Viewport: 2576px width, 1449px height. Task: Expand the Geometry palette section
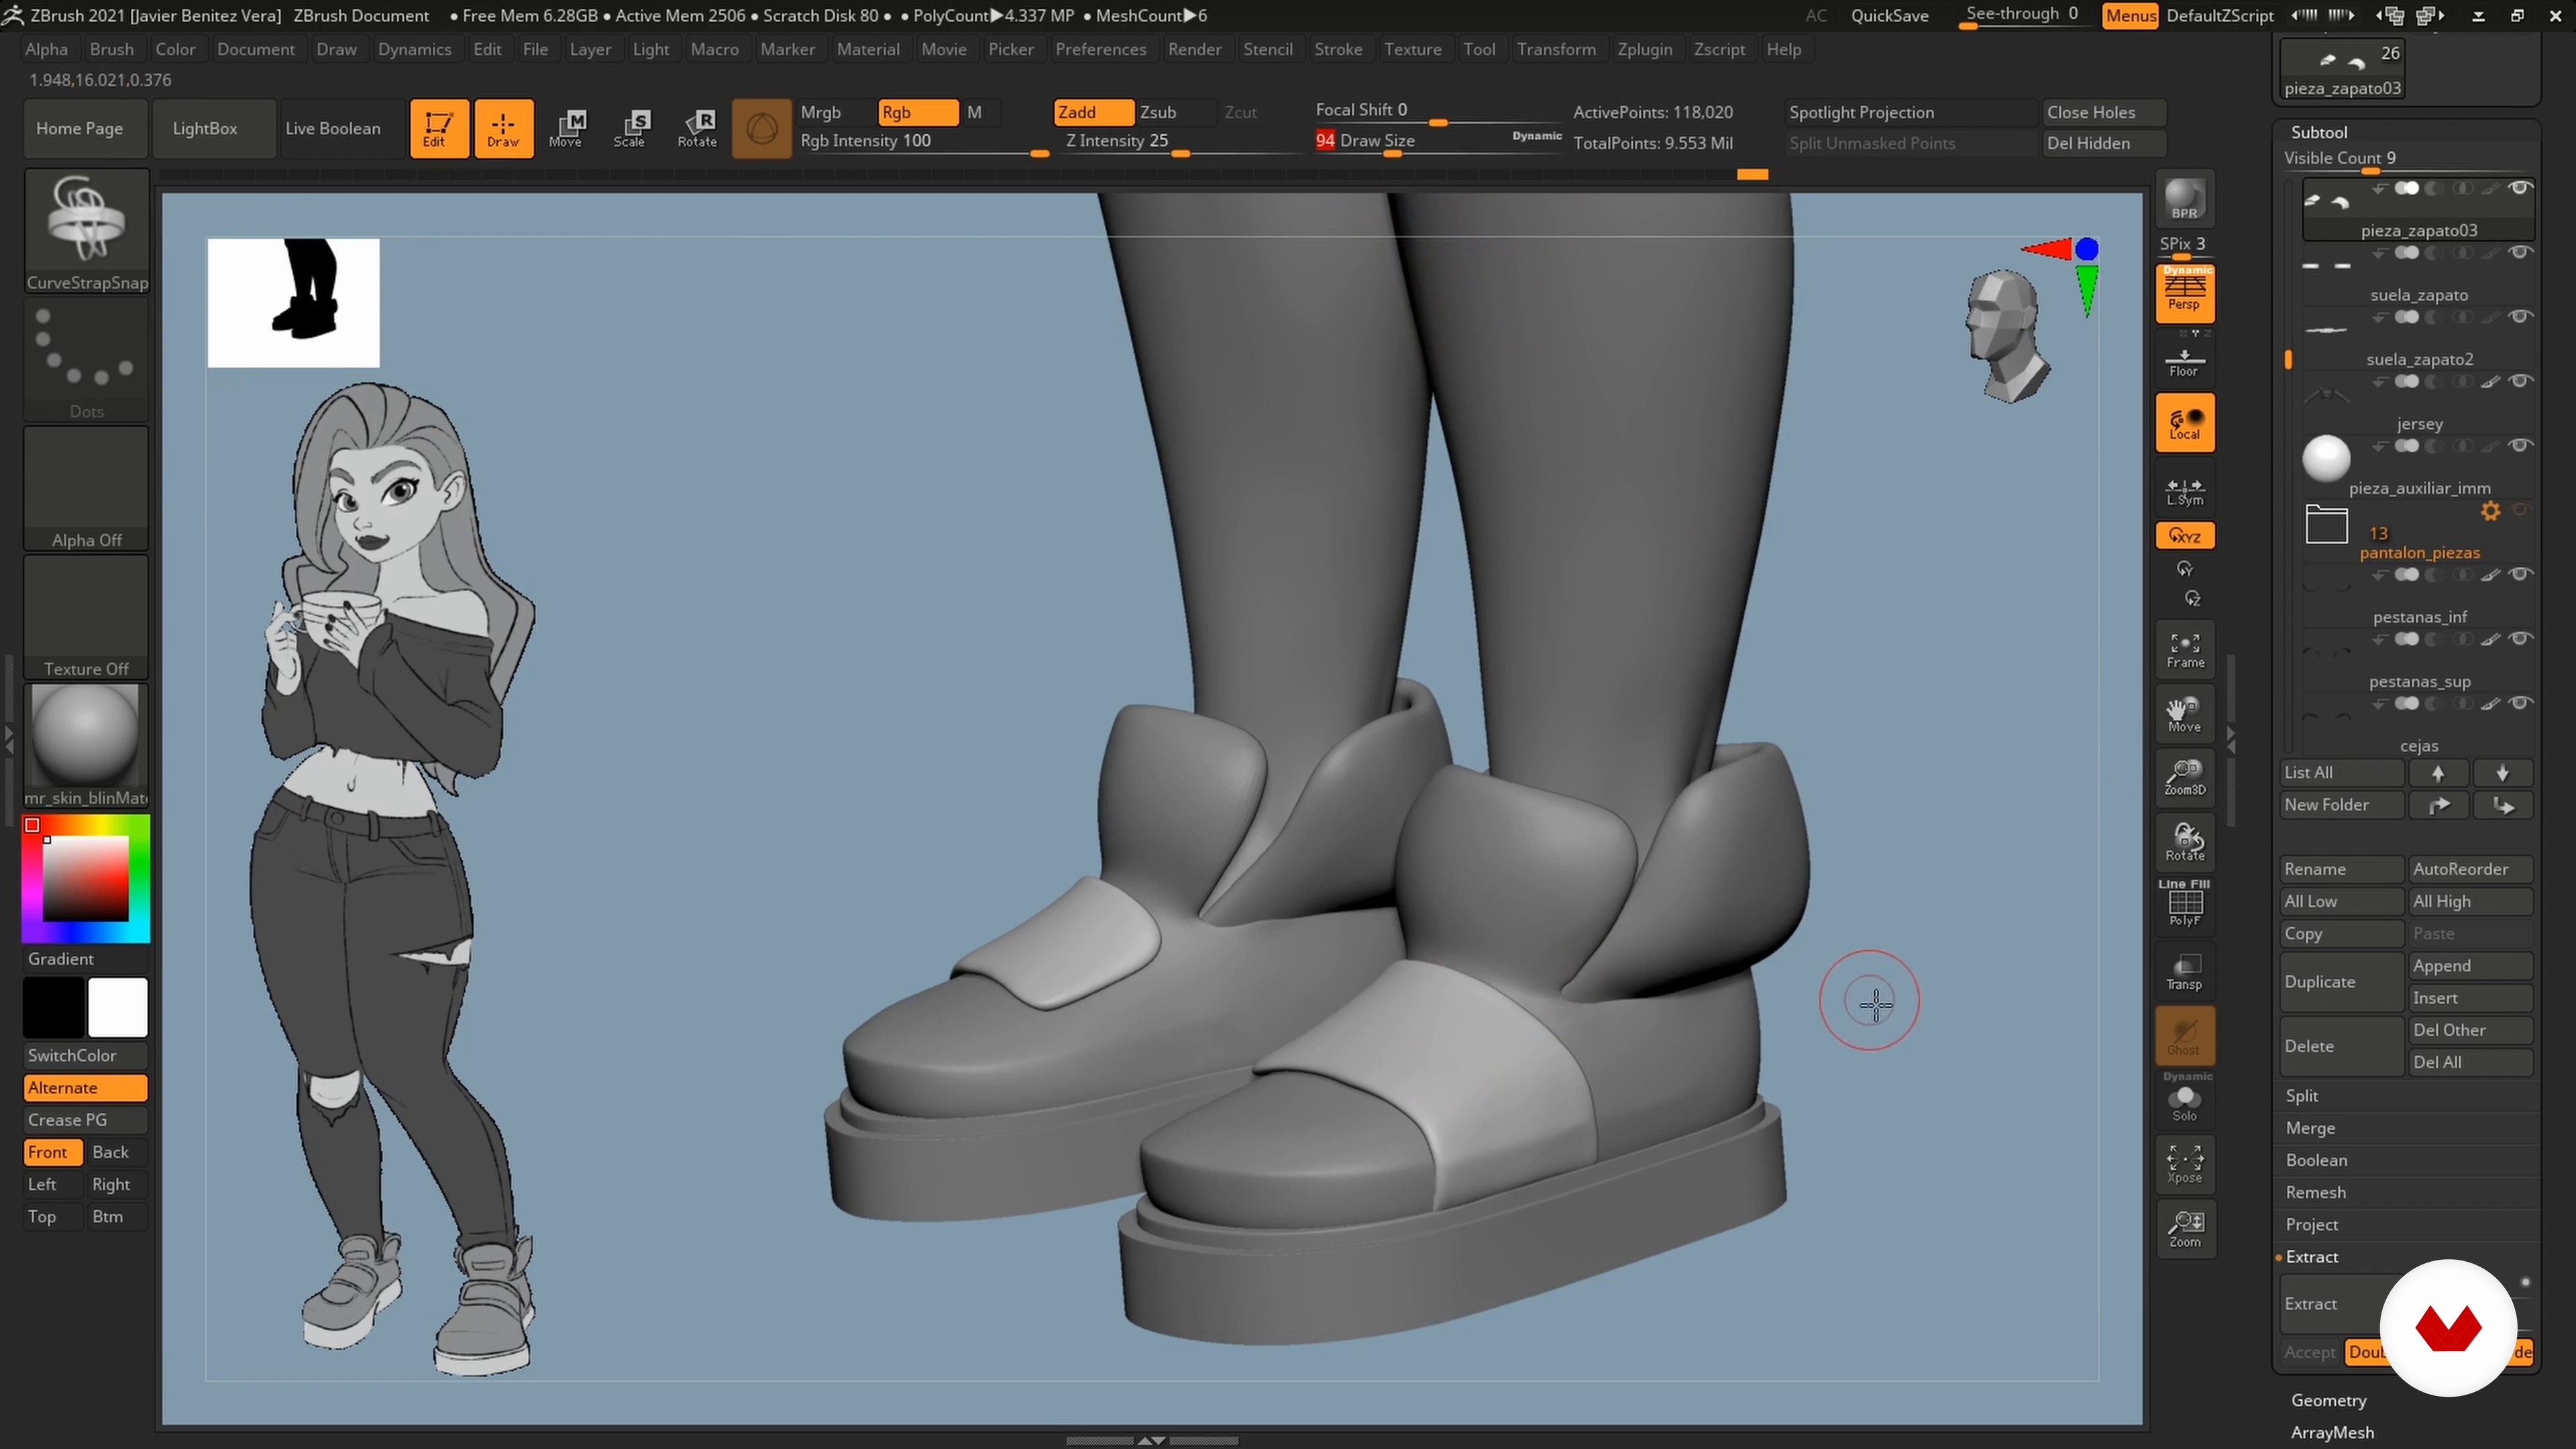pos(2328,1400)
